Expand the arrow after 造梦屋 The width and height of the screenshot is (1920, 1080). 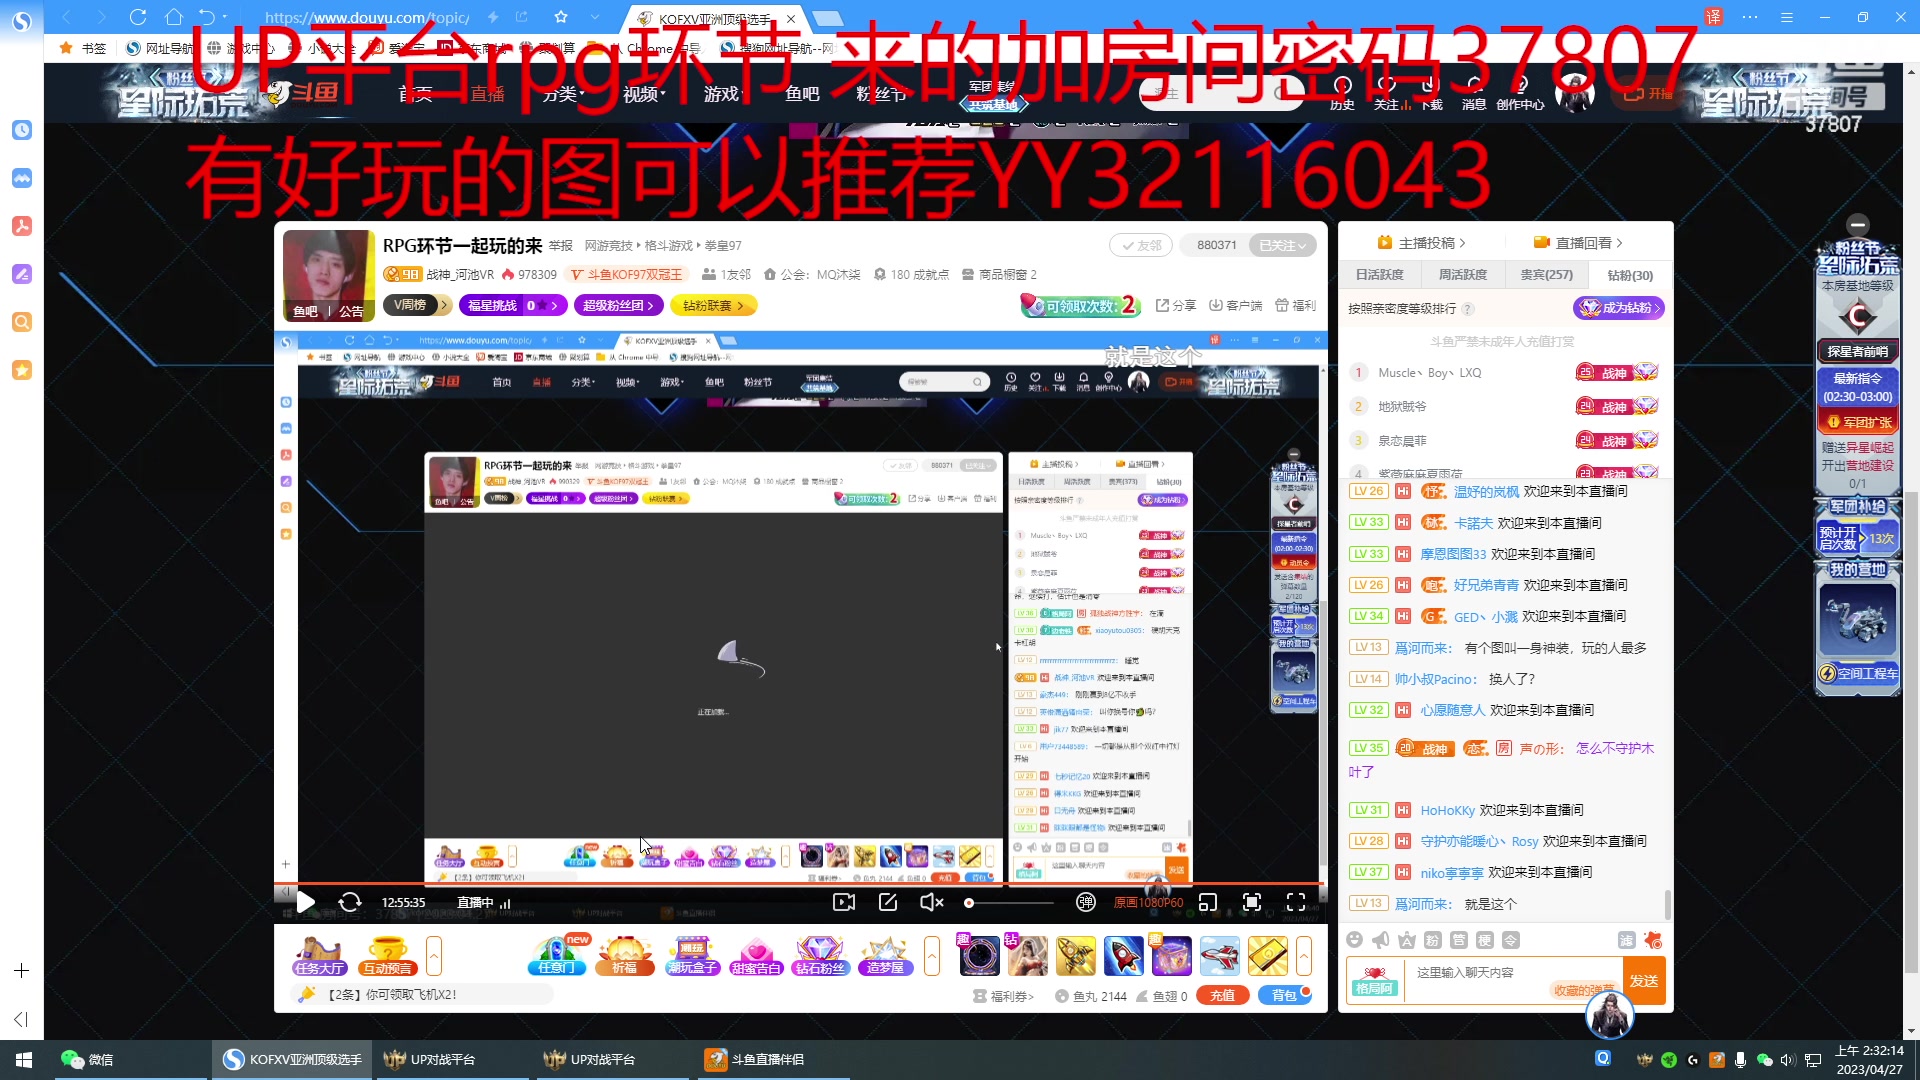(x=932, y=956)
